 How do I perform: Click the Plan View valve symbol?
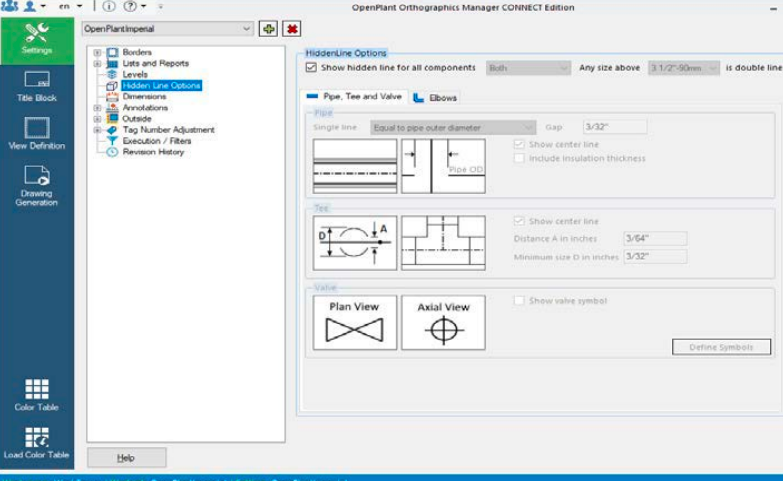(355, 323)
